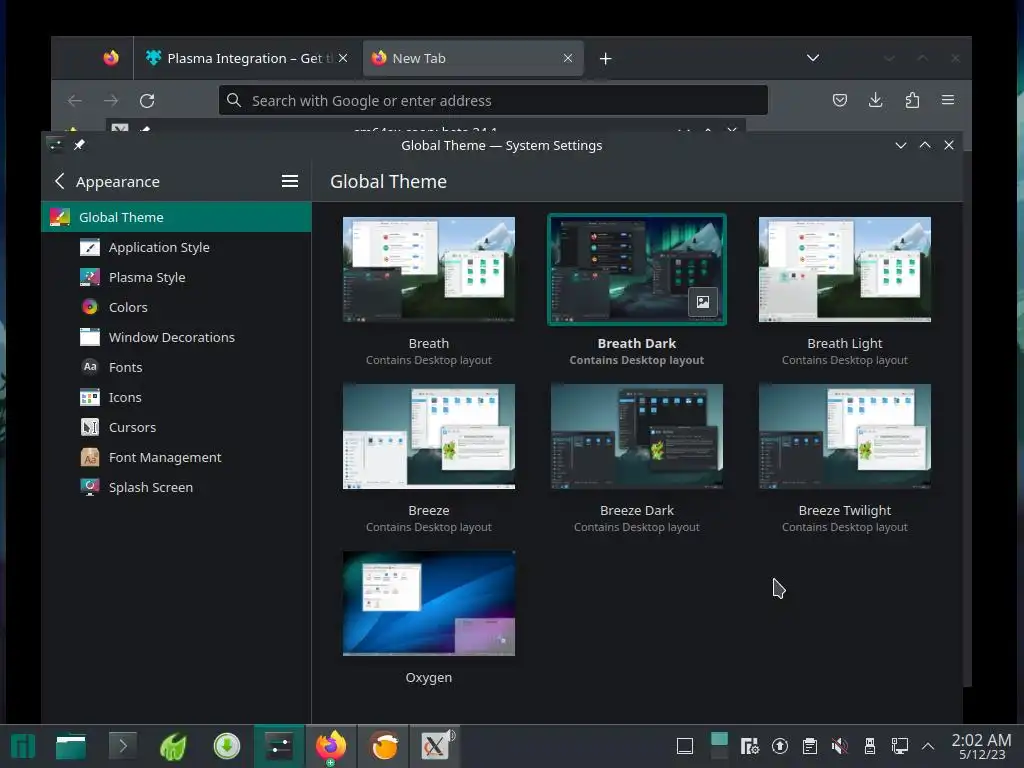This screenshot has width=1024, height=768.
Task: Select the Breath Dark theme thumbnail
Action: [x=637, y=270]
